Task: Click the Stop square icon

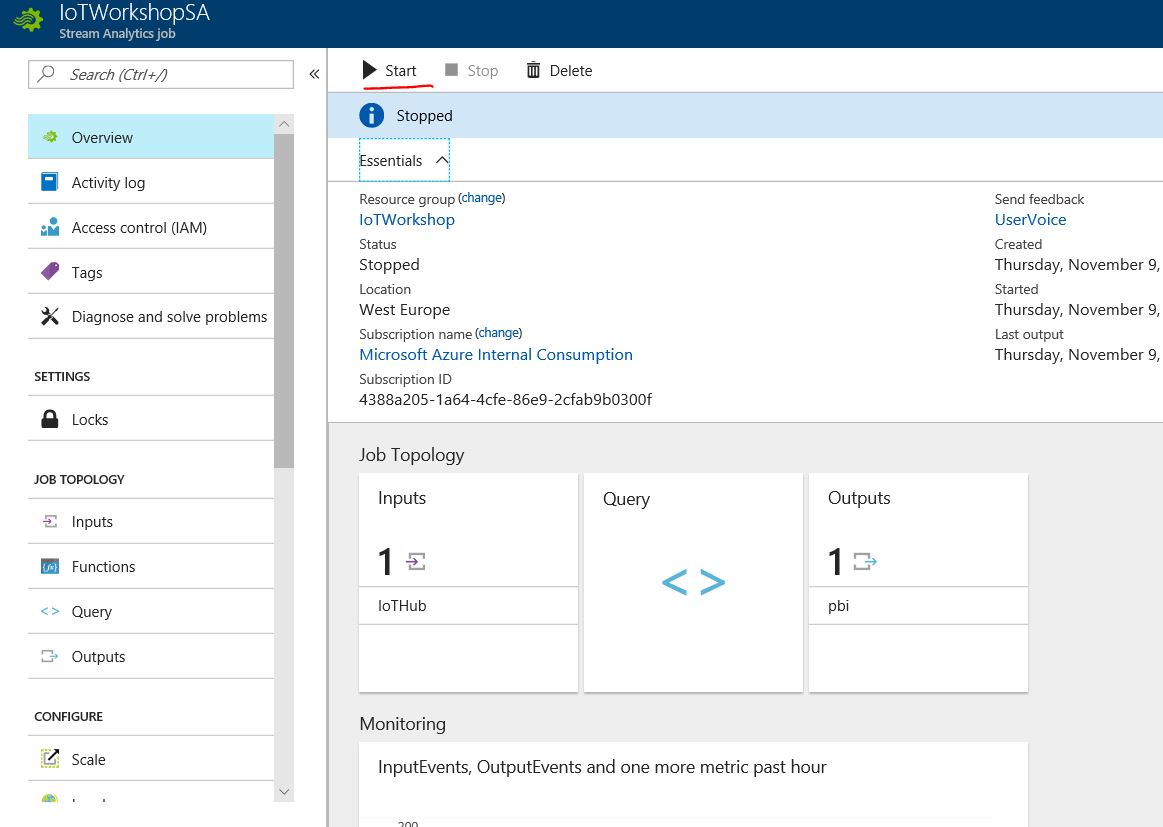Action: pyautogui.click(x=451, y=70)
